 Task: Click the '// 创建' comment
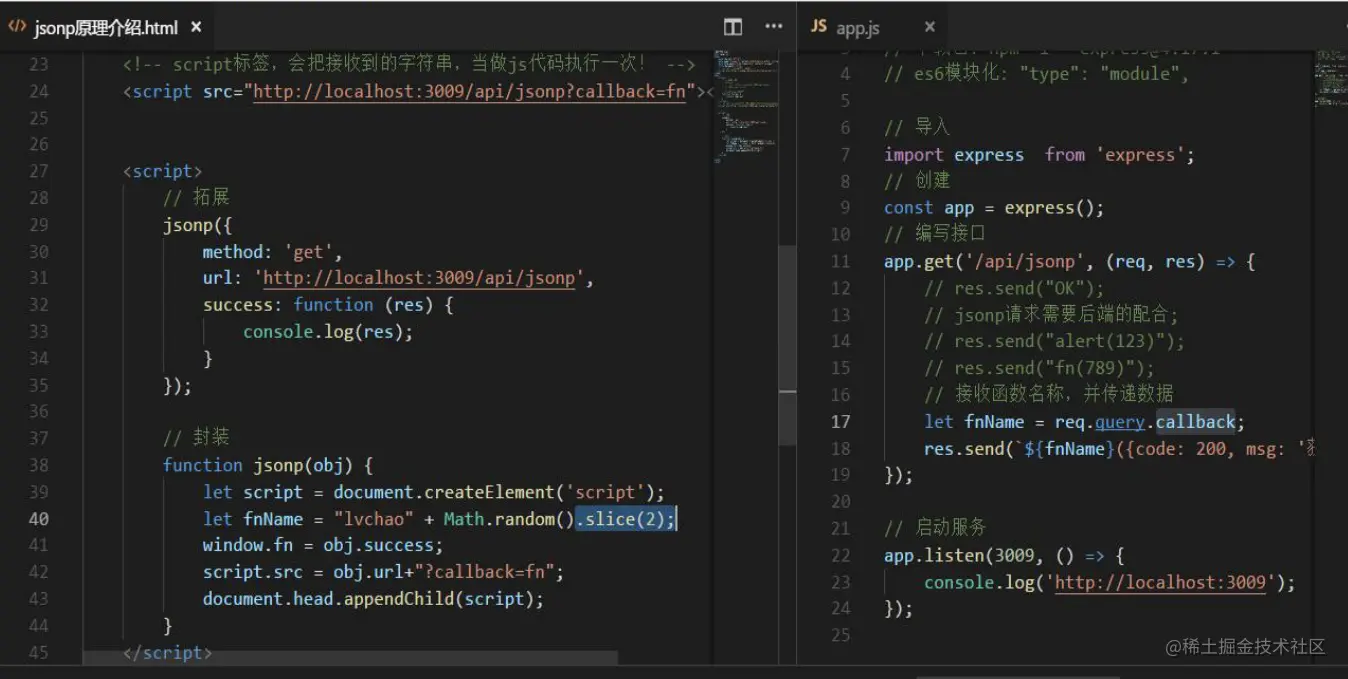click(x=917, y=181)
